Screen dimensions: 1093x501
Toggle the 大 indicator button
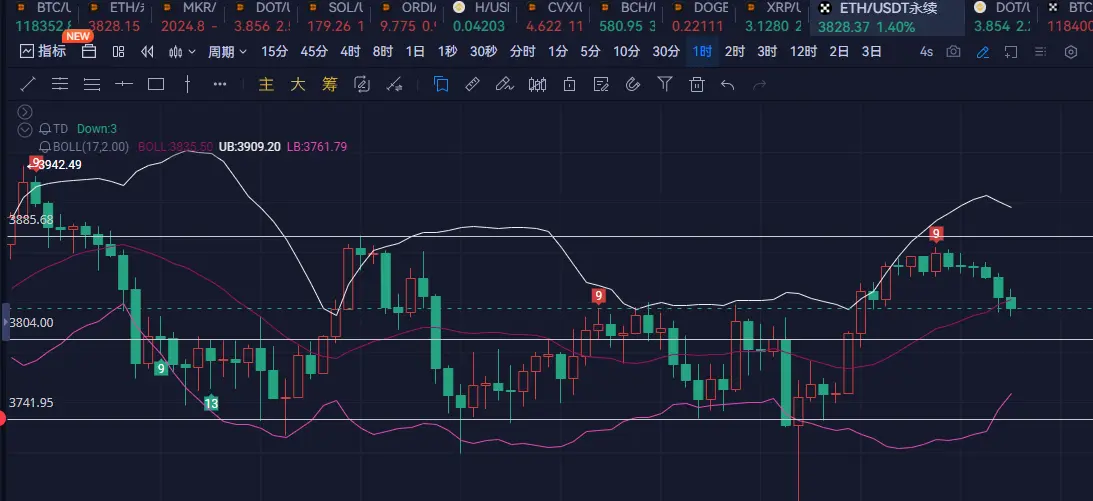(x=298, y=84)
